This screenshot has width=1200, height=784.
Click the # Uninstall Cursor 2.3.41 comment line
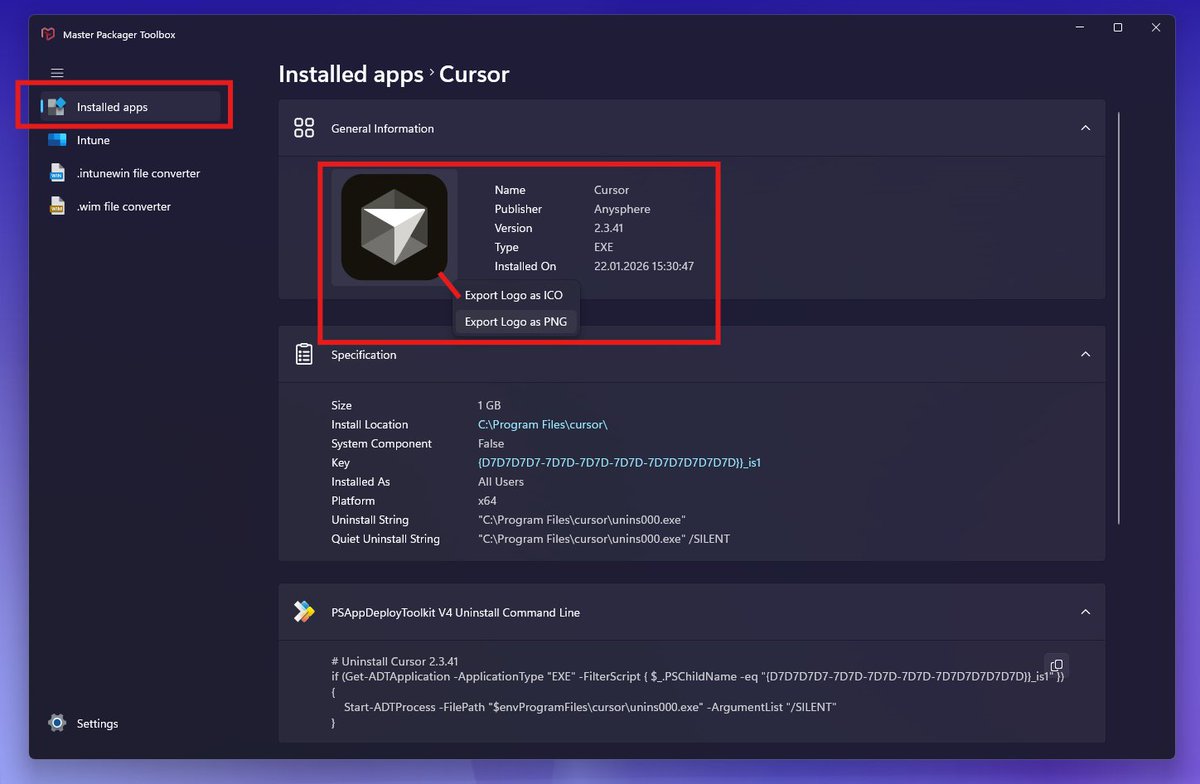point(395,661)
